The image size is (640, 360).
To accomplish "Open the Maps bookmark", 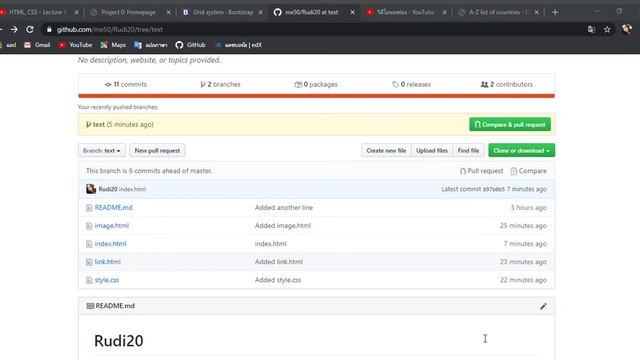I will click(113, 45).
